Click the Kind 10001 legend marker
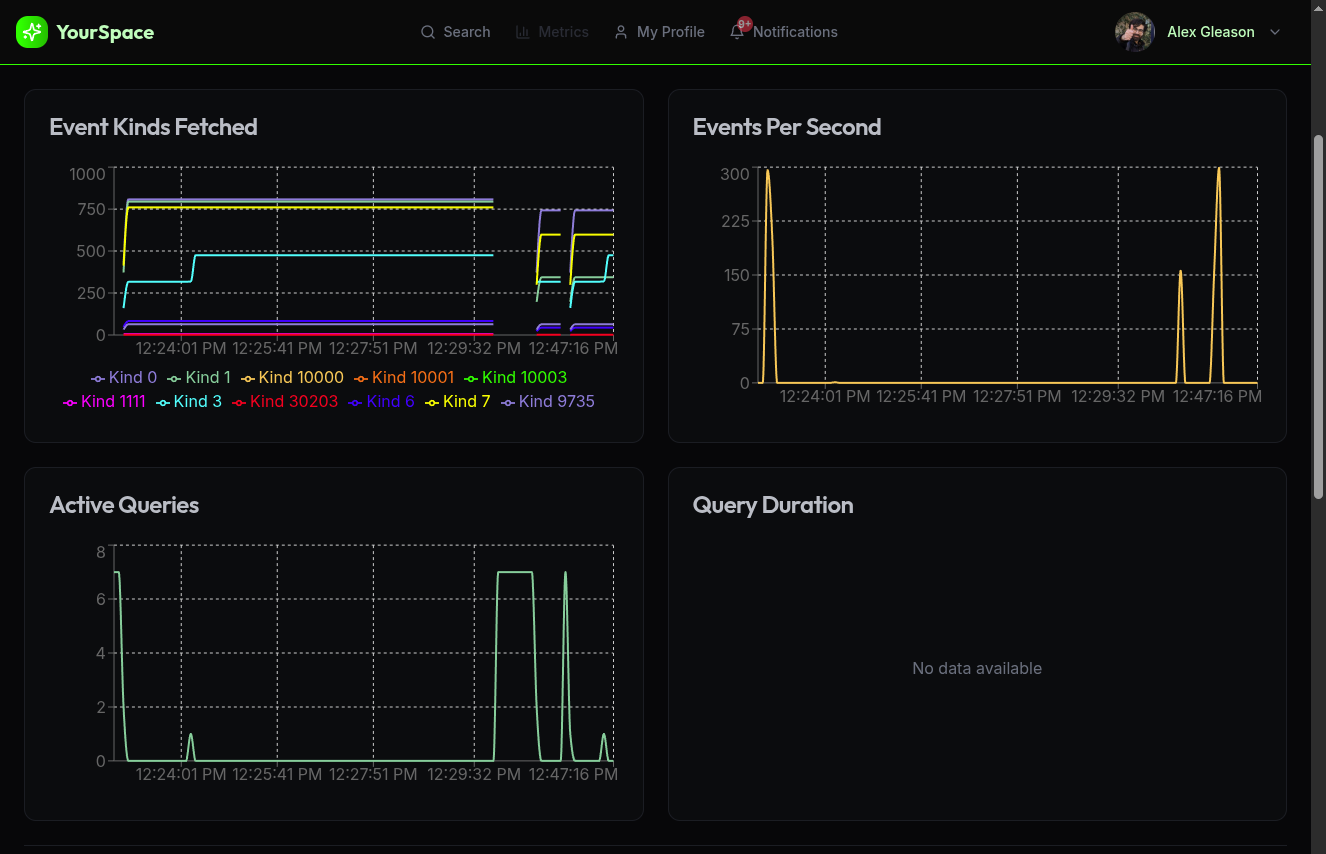 tap(361, 378)
